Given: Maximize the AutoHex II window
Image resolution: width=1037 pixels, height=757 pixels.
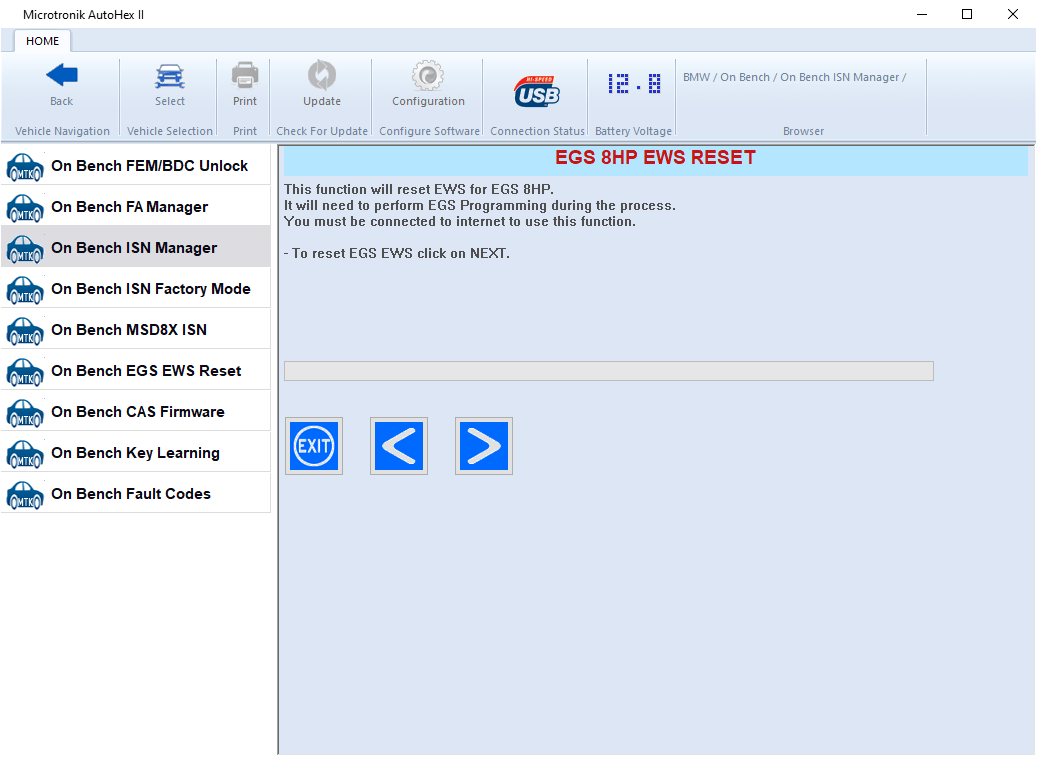Looking at the screenshot, I should click(x=967, y=14).
